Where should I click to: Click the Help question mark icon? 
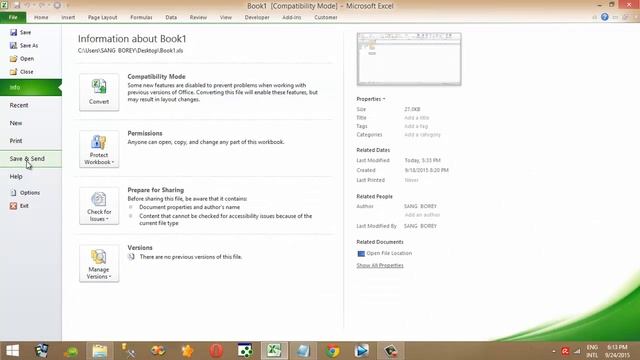click(604, 17)
